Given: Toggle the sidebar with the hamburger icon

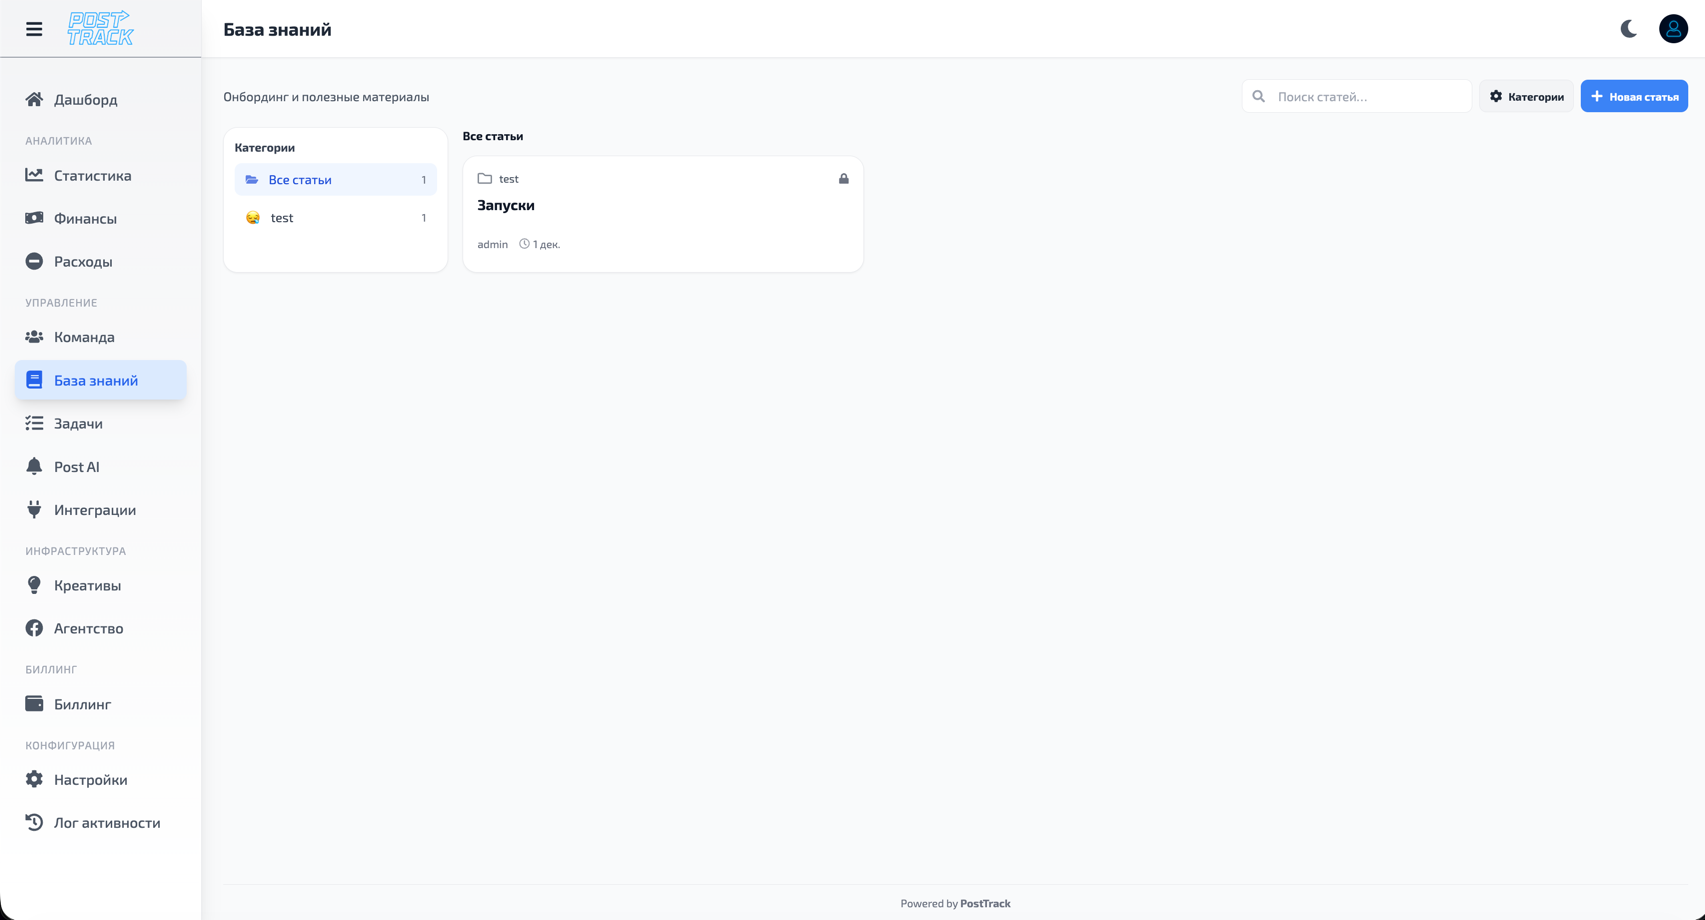Looking at the screenshot, I should coord(34,29).
